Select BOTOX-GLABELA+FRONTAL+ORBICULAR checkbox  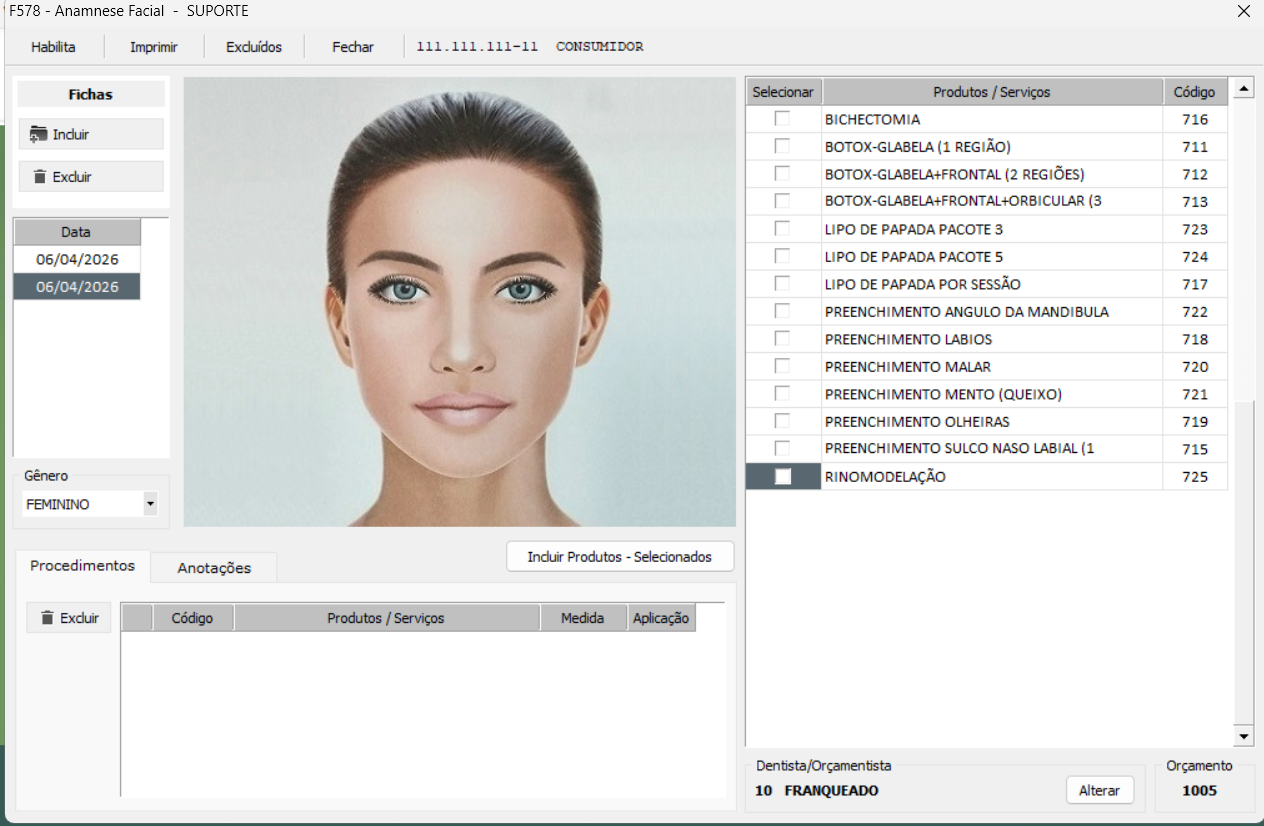pyautogui.click(x=782, y=201)
